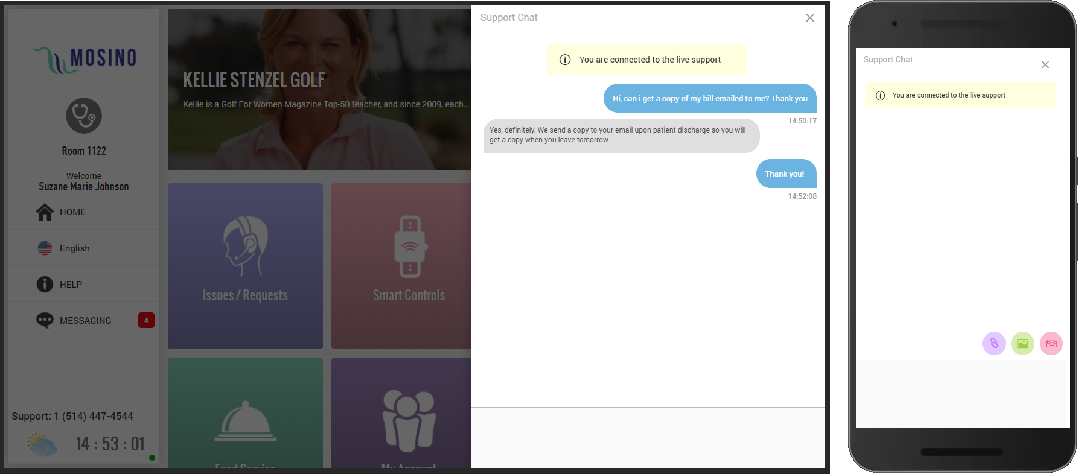Click the US flag language icon

(44, 248)
